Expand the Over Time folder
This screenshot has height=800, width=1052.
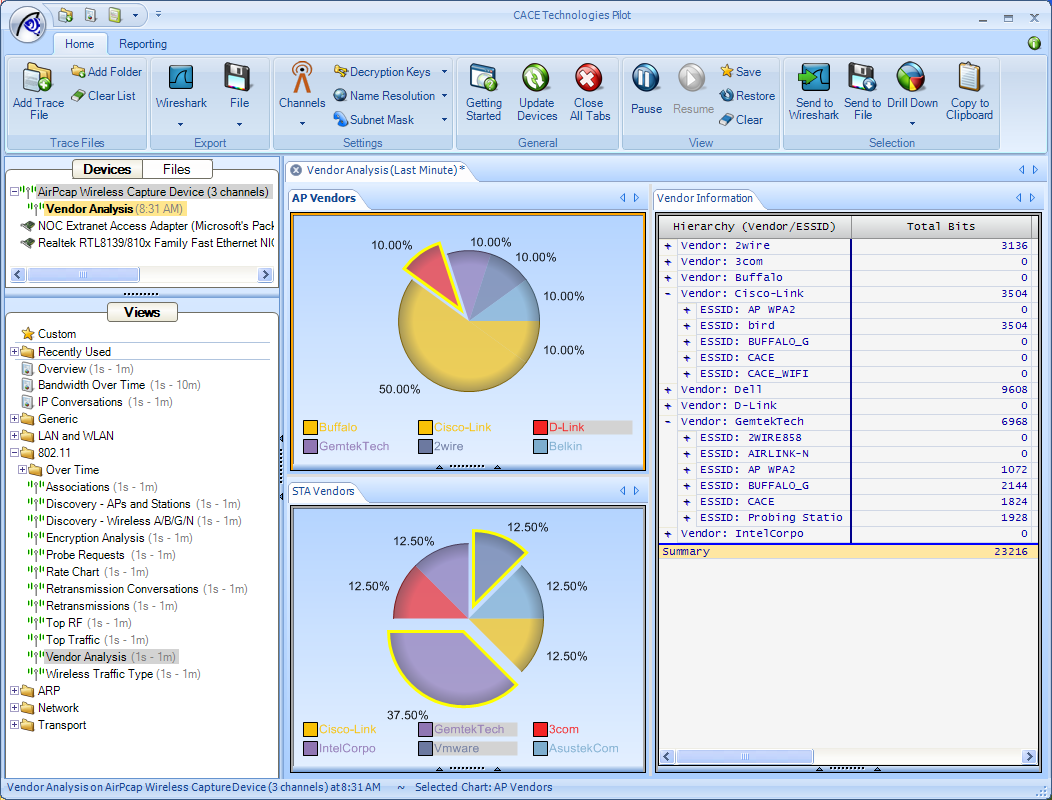coord(22,470)
